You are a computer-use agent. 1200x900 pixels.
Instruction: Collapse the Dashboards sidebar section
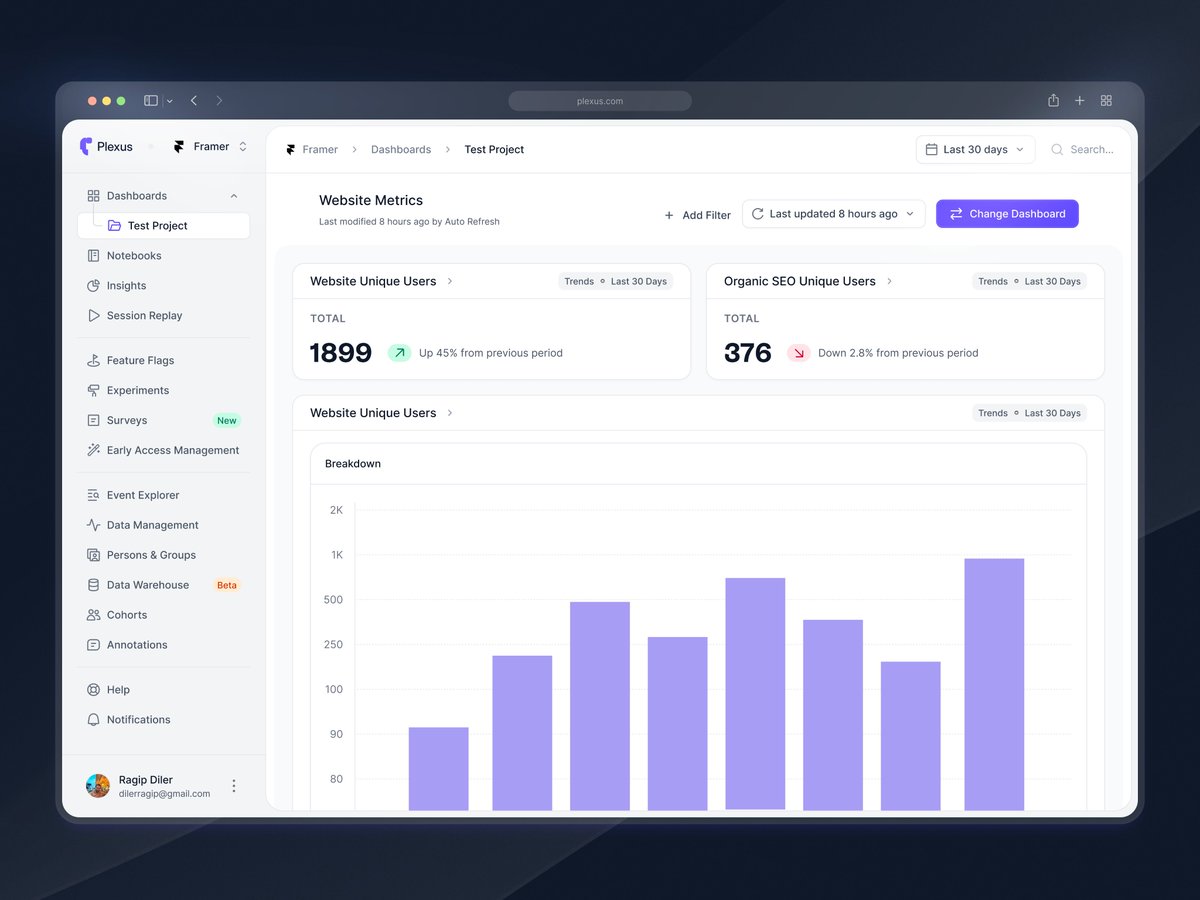234,196
